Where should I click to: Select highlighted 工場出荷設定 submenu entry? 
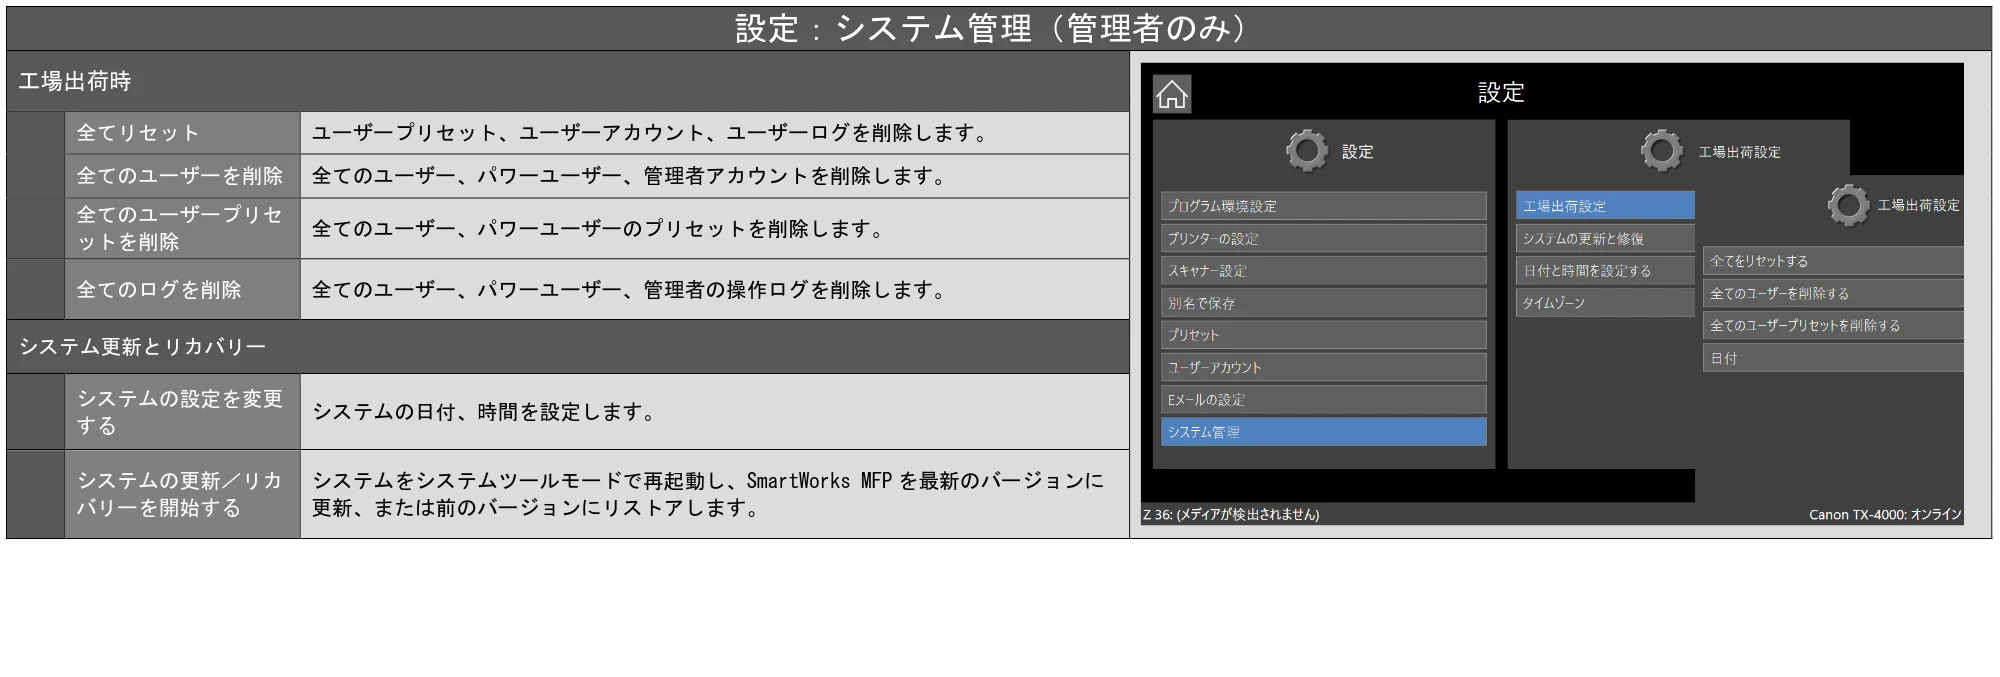pyautogui.click(x=1605, y=206)
